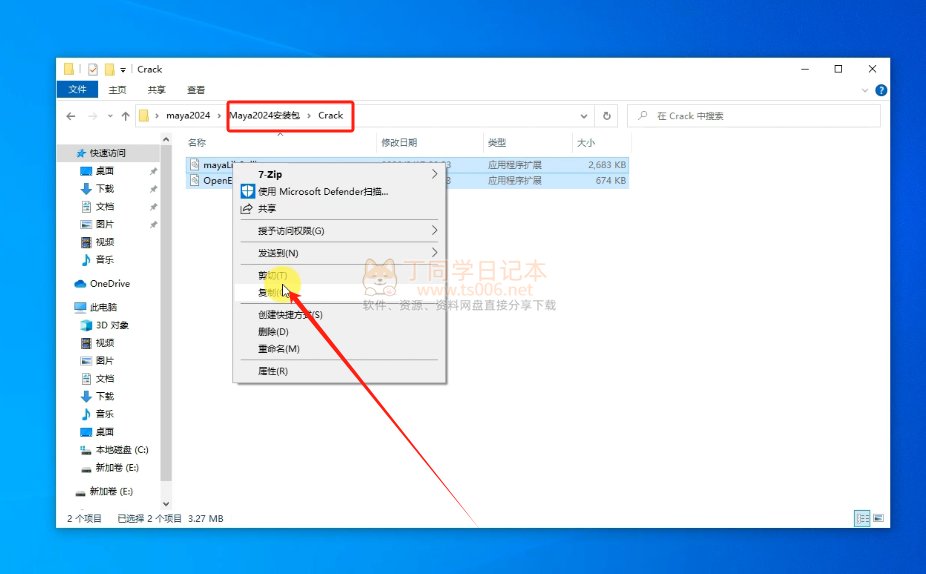Click maya2024 in the address path
Screen dimensions: 926x574
188,116
